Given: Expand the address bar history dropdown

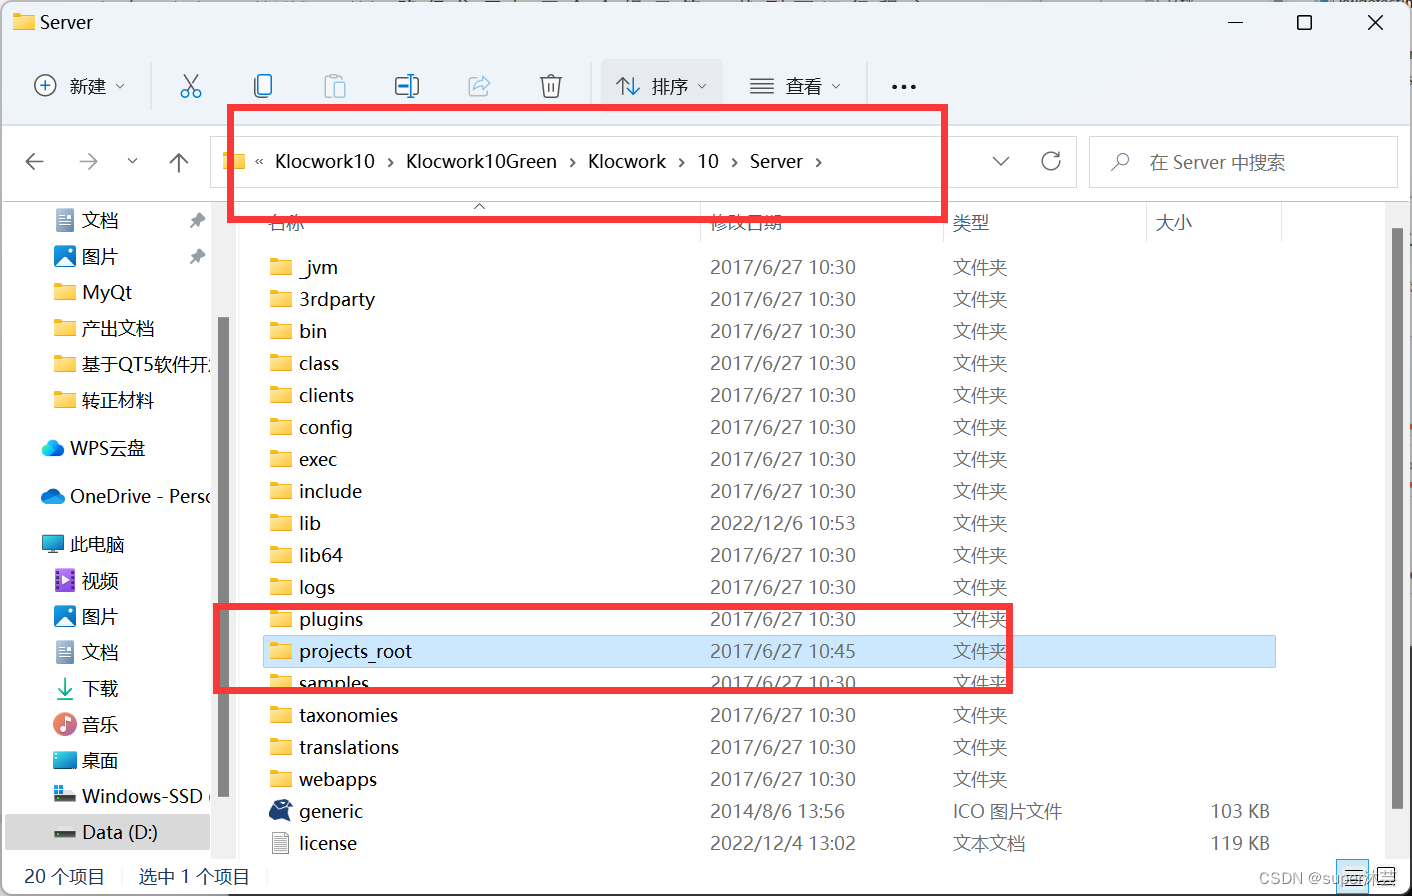Looking at the screenshot, I should [x=1001, y=161].
